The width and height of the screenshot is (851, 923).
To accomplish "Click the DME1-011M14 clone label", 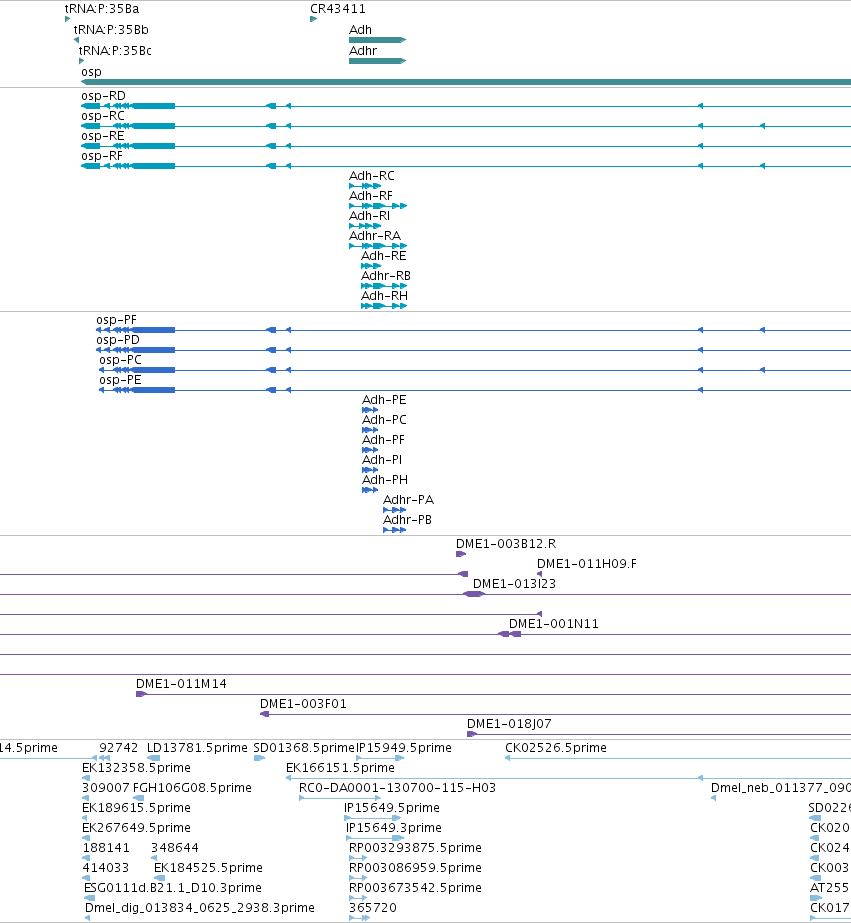I will [181, 684].
